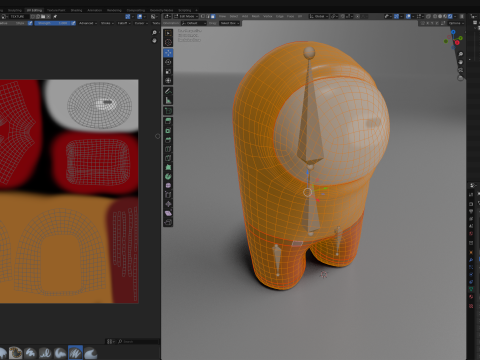Click the navigation gizmo's blue Z axis

tap(453, 32)
